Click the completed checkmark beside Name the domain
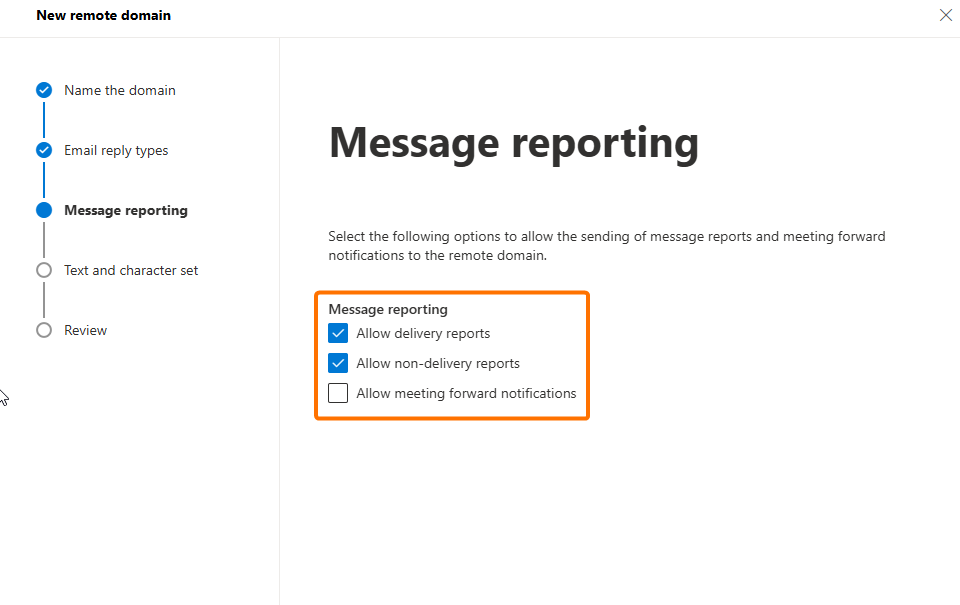Viewport: 960px width, 605px height. pos(44,90)
